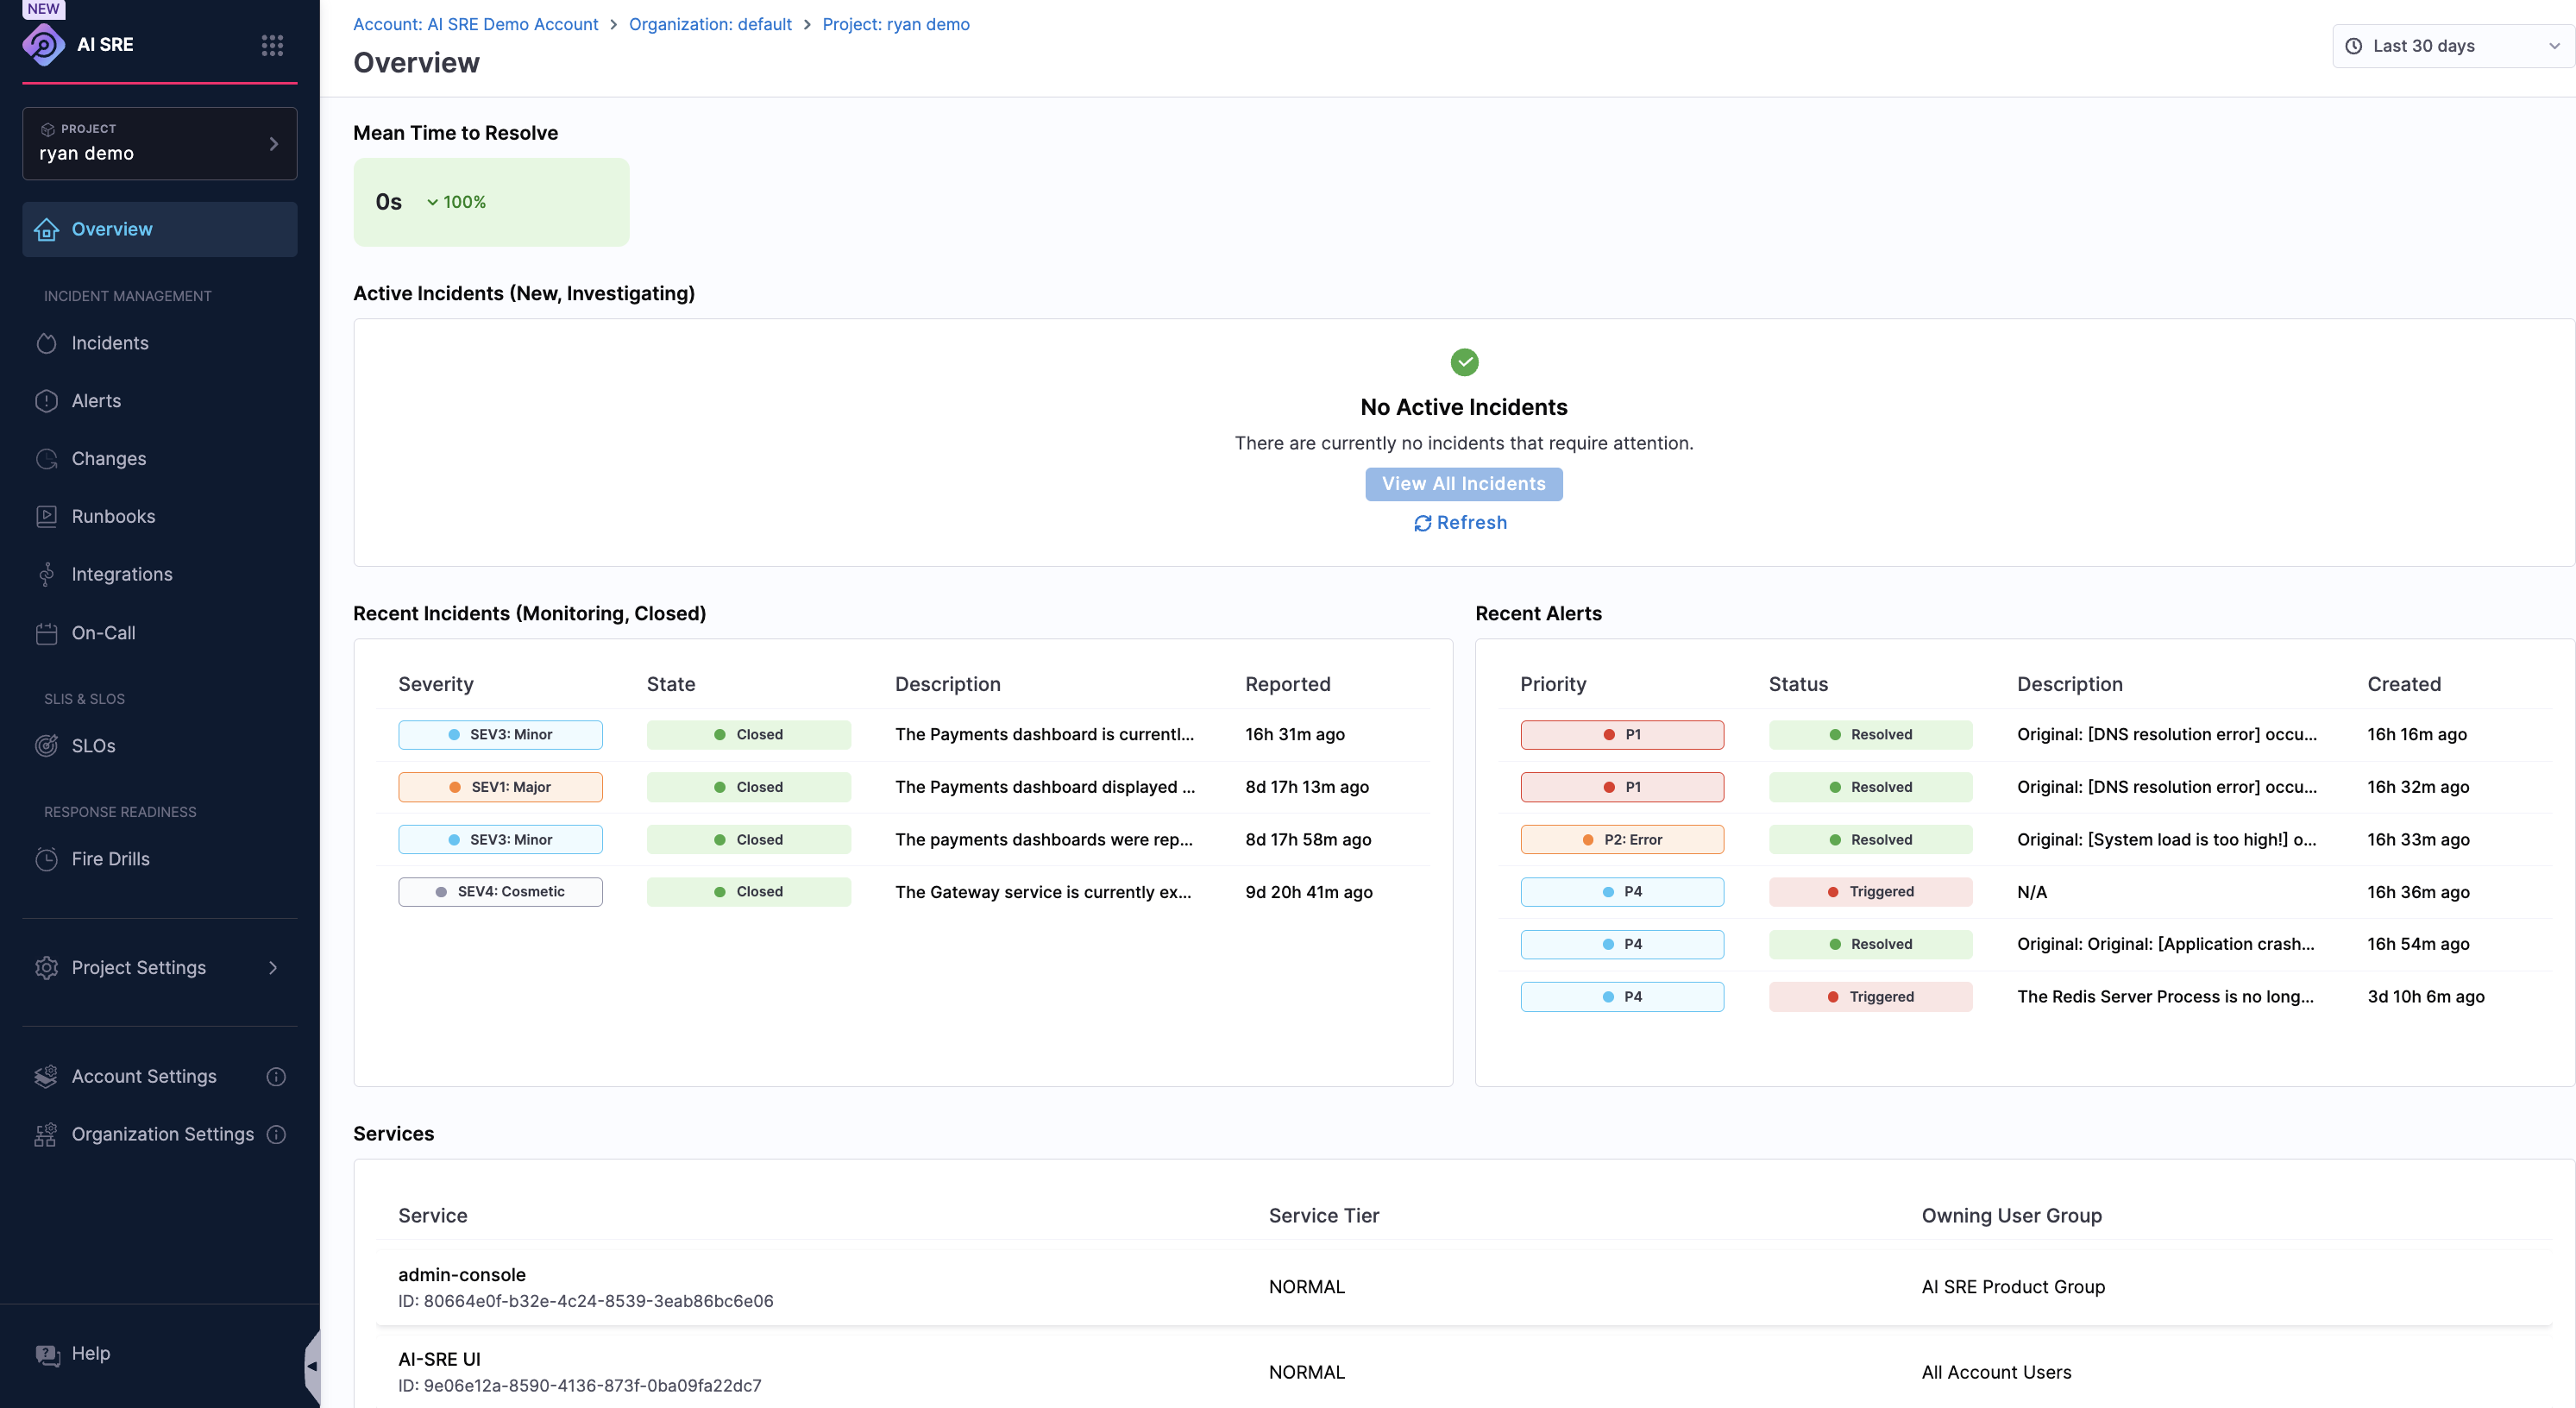The width and height of the screenshot is (2576, 1408).
Task: Click Triggered status of N/A alert
Action: click(1870, 892)
